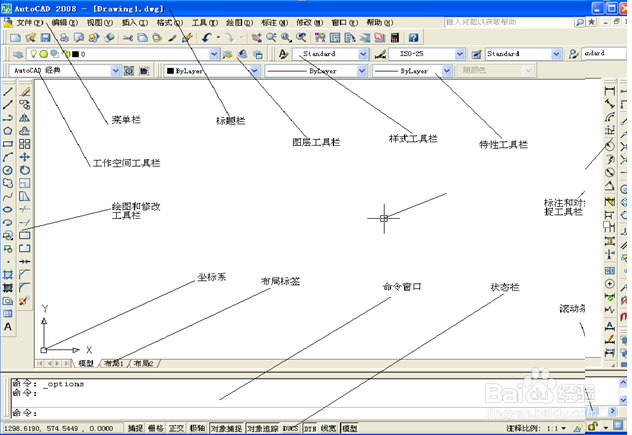The height and width of the screenshot is (435, 632).
Task: Click the help search input field
Action: point(508,22)
